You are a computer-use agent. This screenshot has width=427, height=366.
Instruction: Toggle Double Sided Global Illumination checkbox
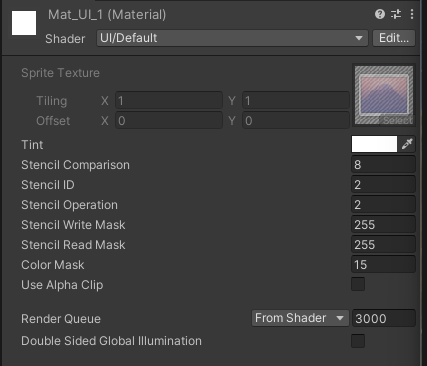coord(358,341)
